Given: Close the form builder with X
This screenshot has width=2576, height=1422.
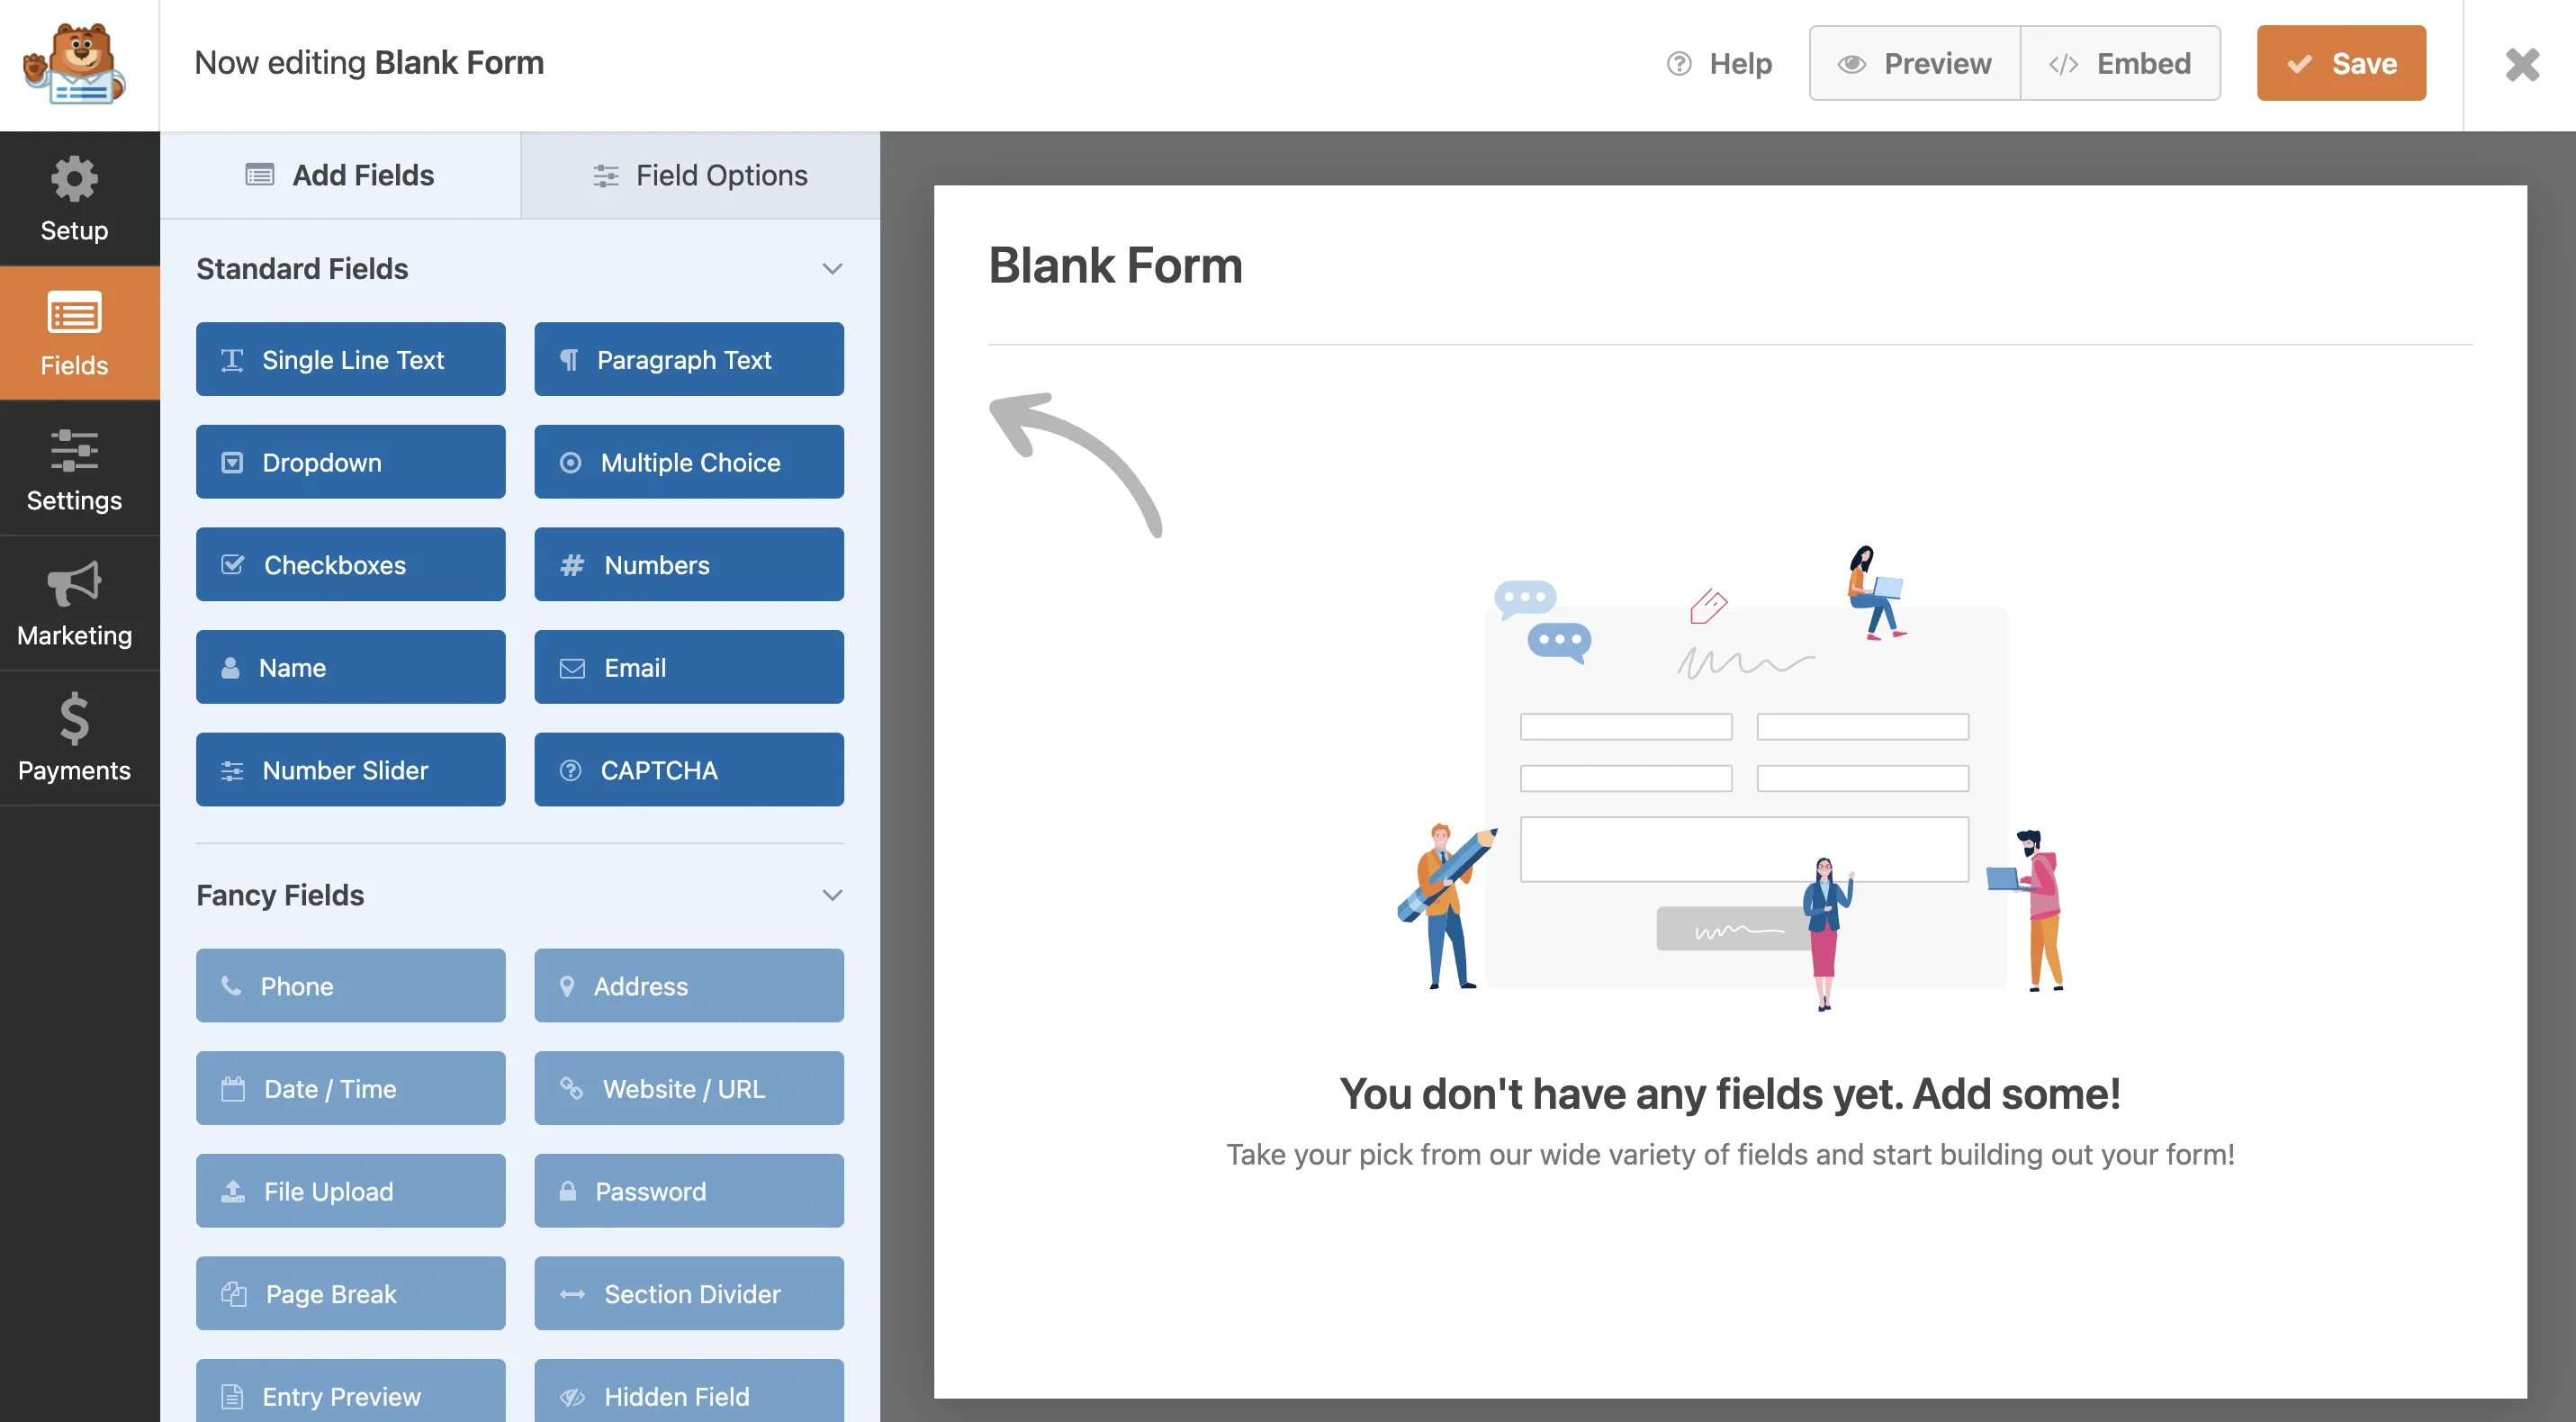Looking at the screenshot, I should (x=2521, y=64).
